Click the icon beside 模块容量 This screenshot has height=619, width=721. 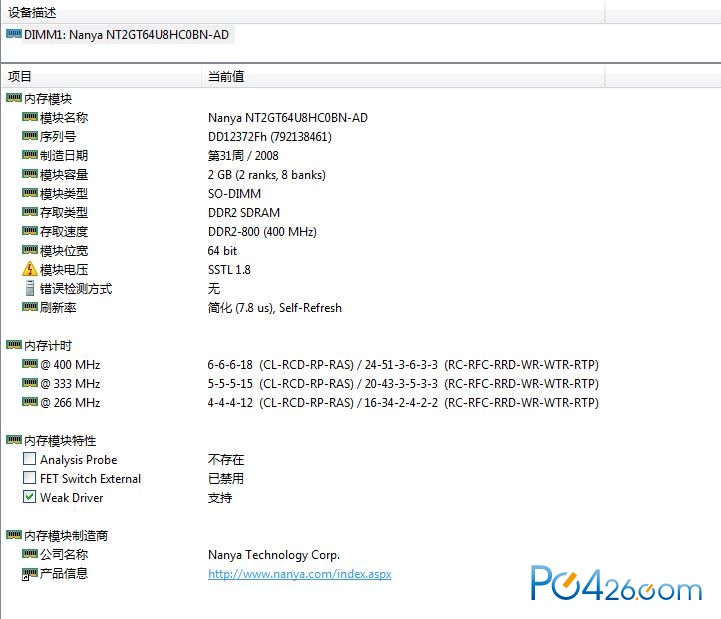(x=30, y=174)
